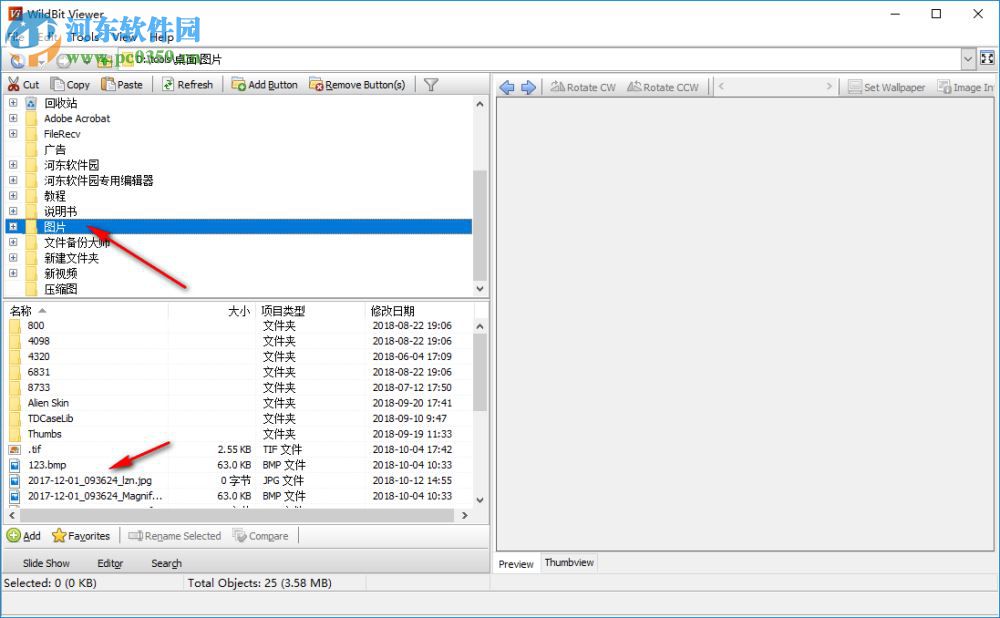The height and width of the screenshot is (618, 1000).
Task: Expand the 回收站 tree node
Action: coord(13,103)
